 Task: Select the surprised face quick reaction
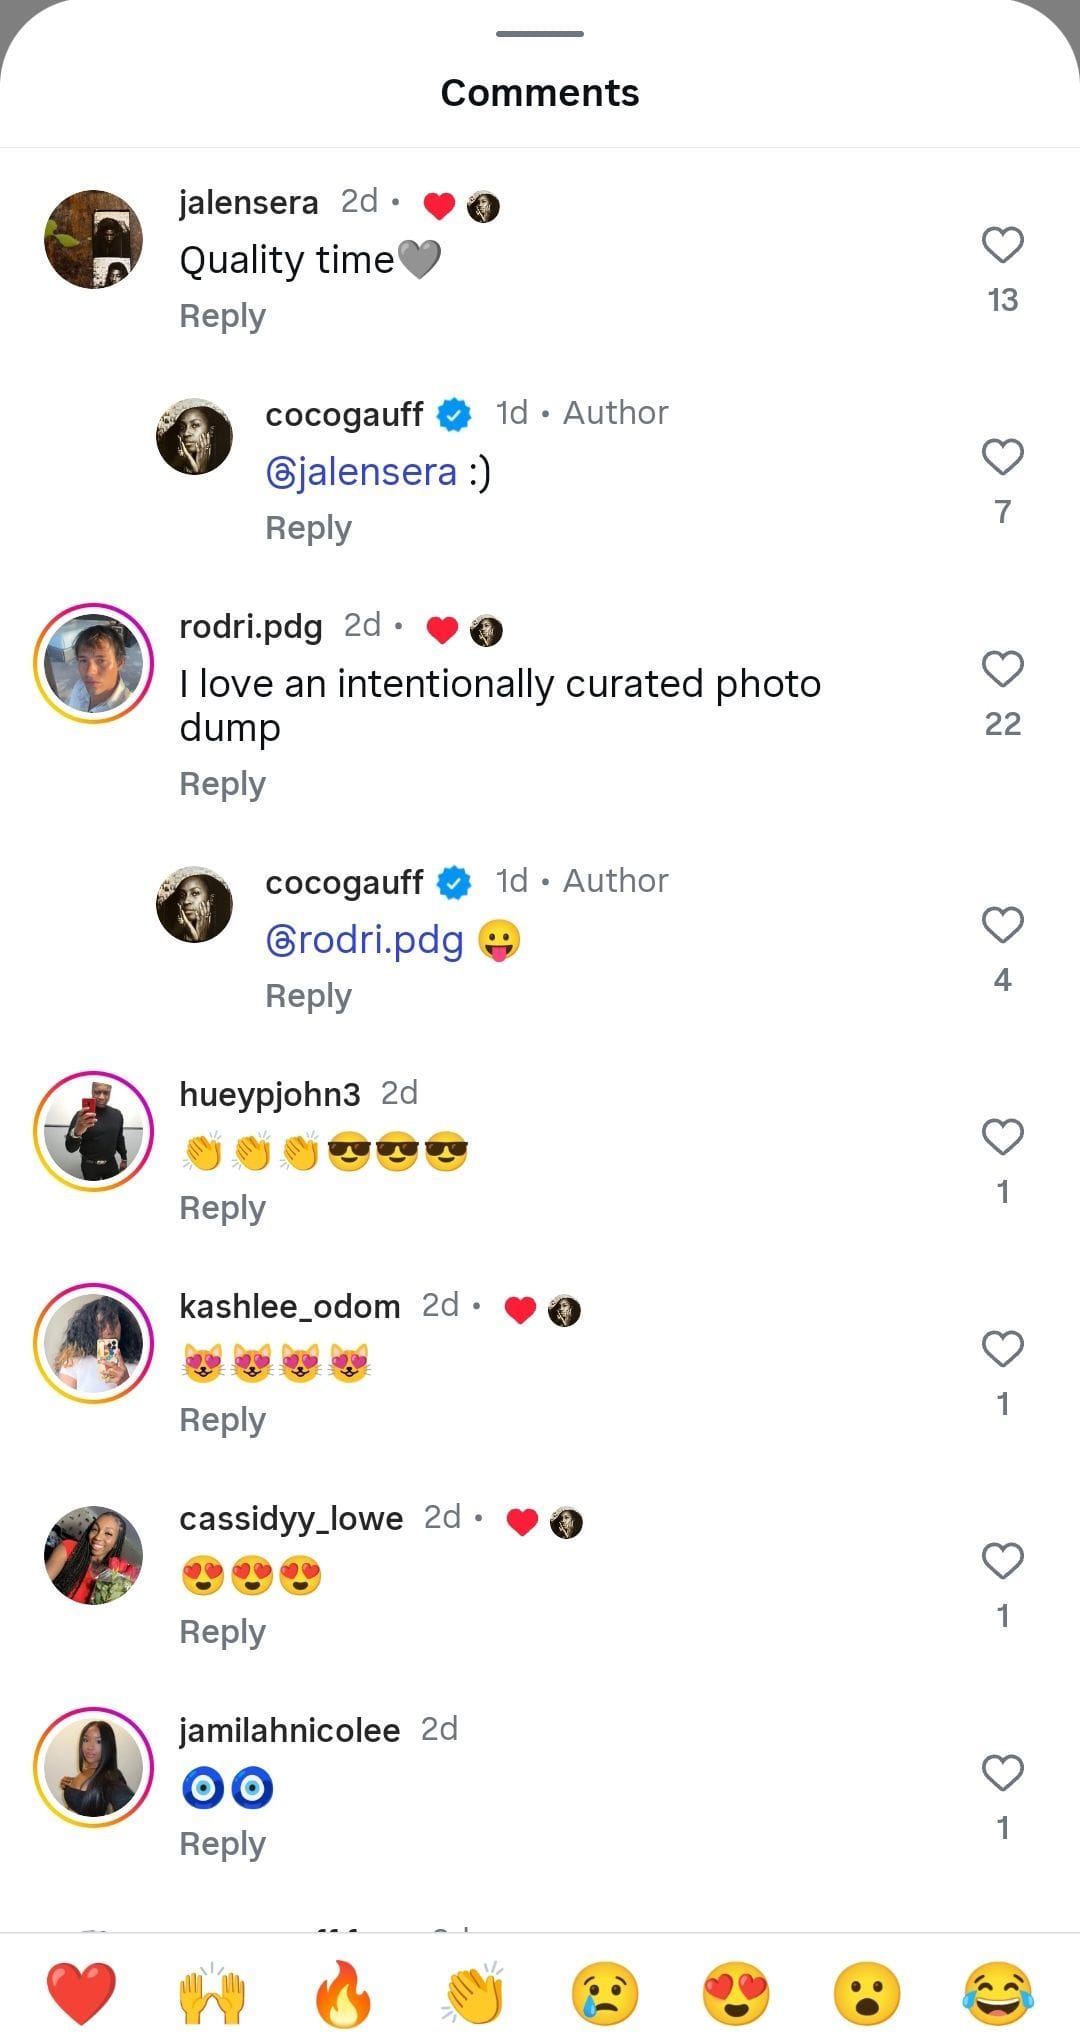(868, 1993)
